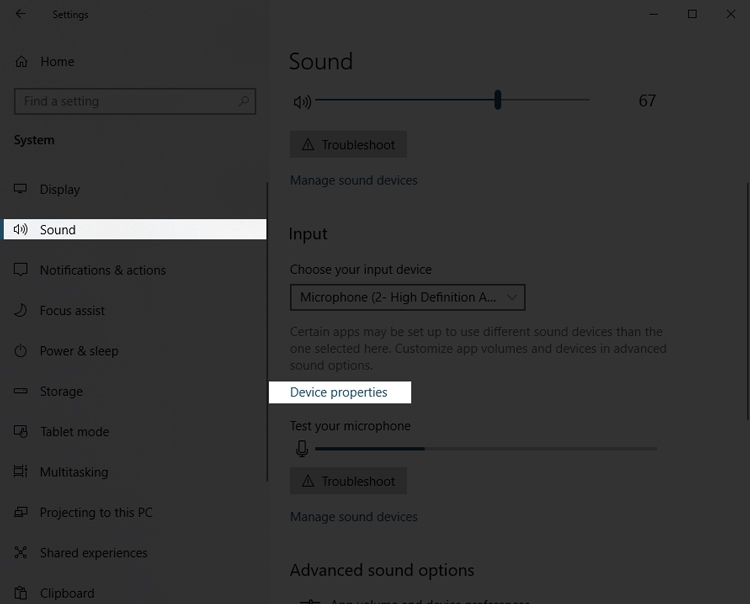750x604 pixels.
Task: Open the Home icon in the sidebar
Action: coord(21,62)
